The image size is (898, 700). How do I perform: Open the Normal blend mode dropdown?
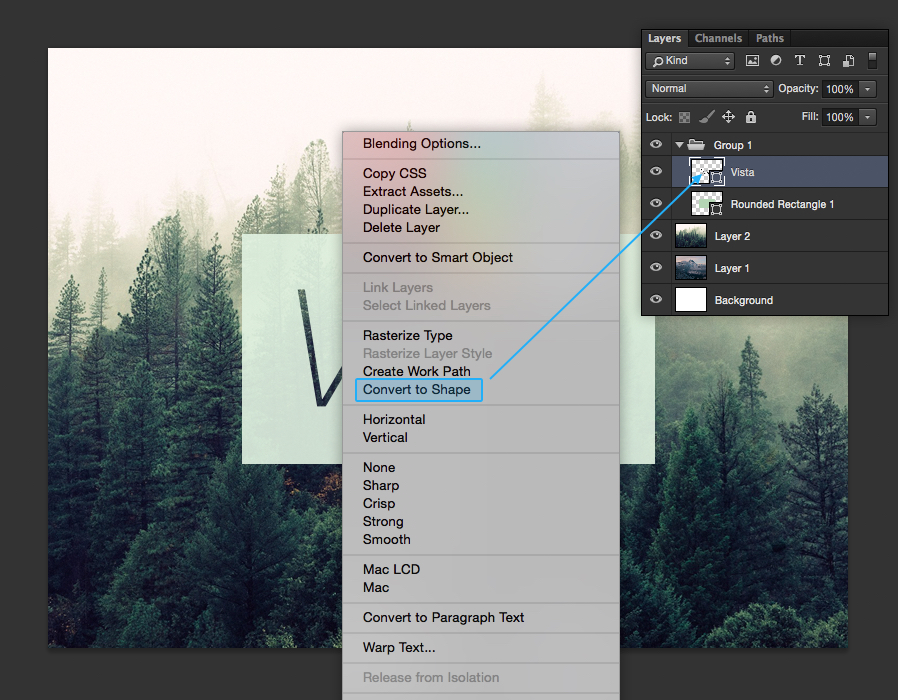click(708, 88)
